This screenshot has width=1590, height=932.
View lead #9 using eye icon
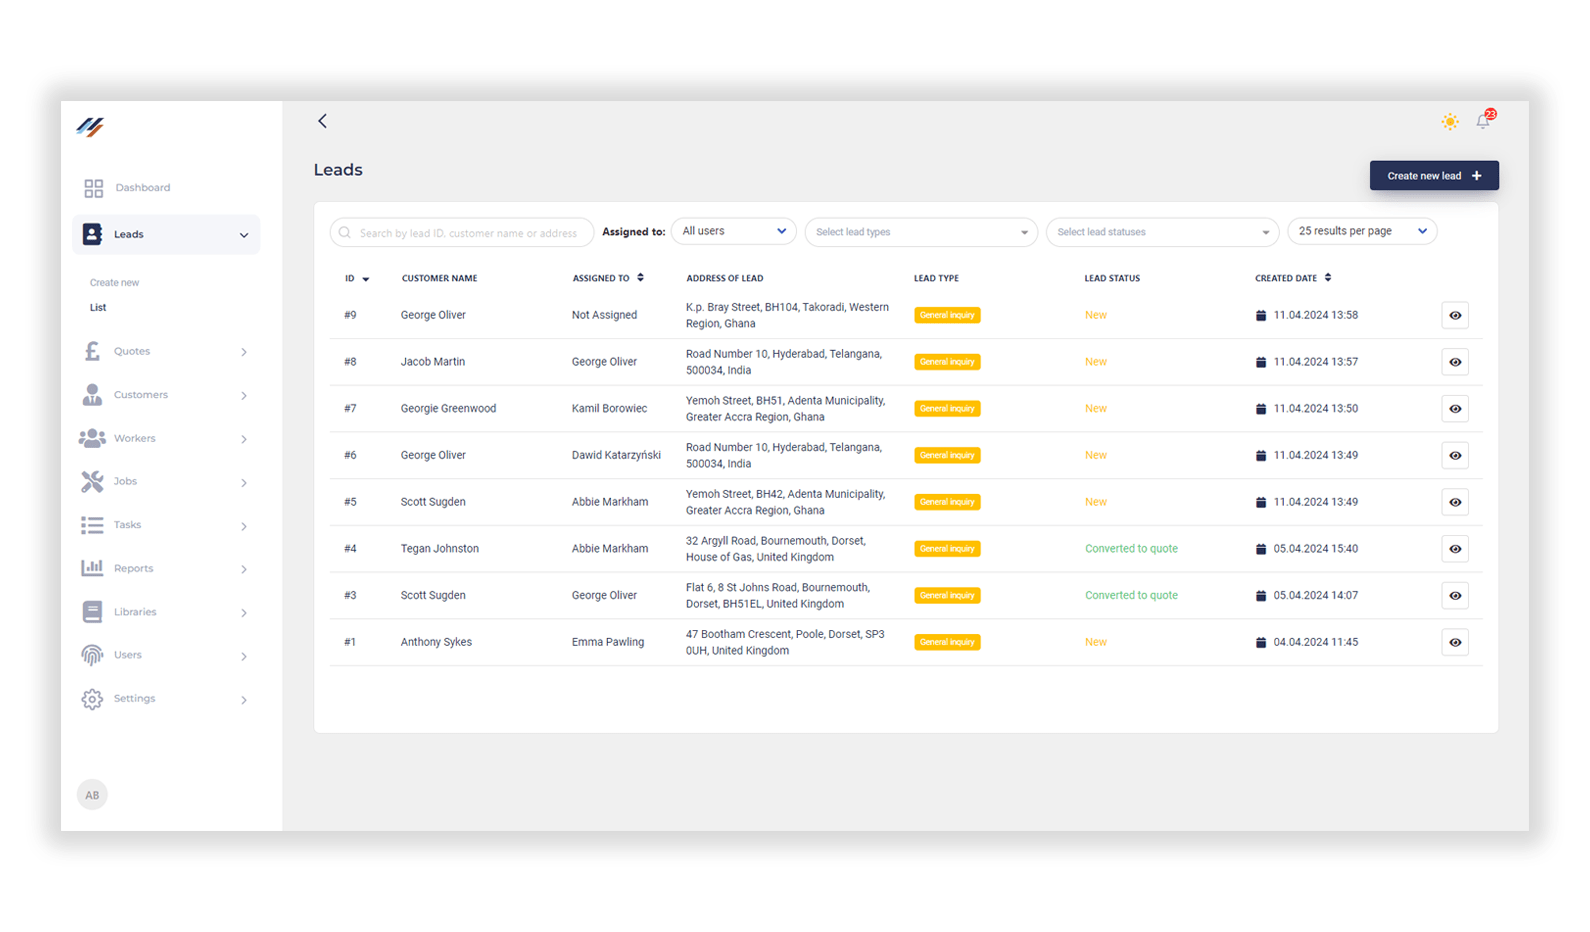click(1455, 316)
